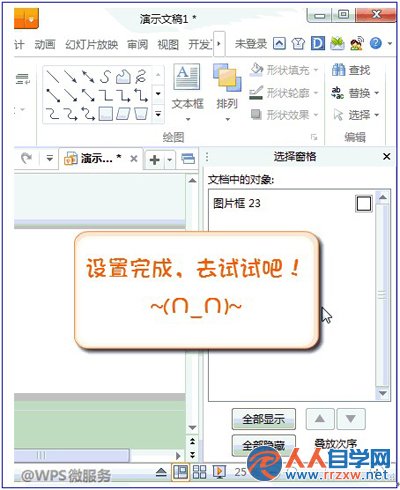Start slideshow from status bar icon
Screen dimensions: 400x490
[219, 471]
